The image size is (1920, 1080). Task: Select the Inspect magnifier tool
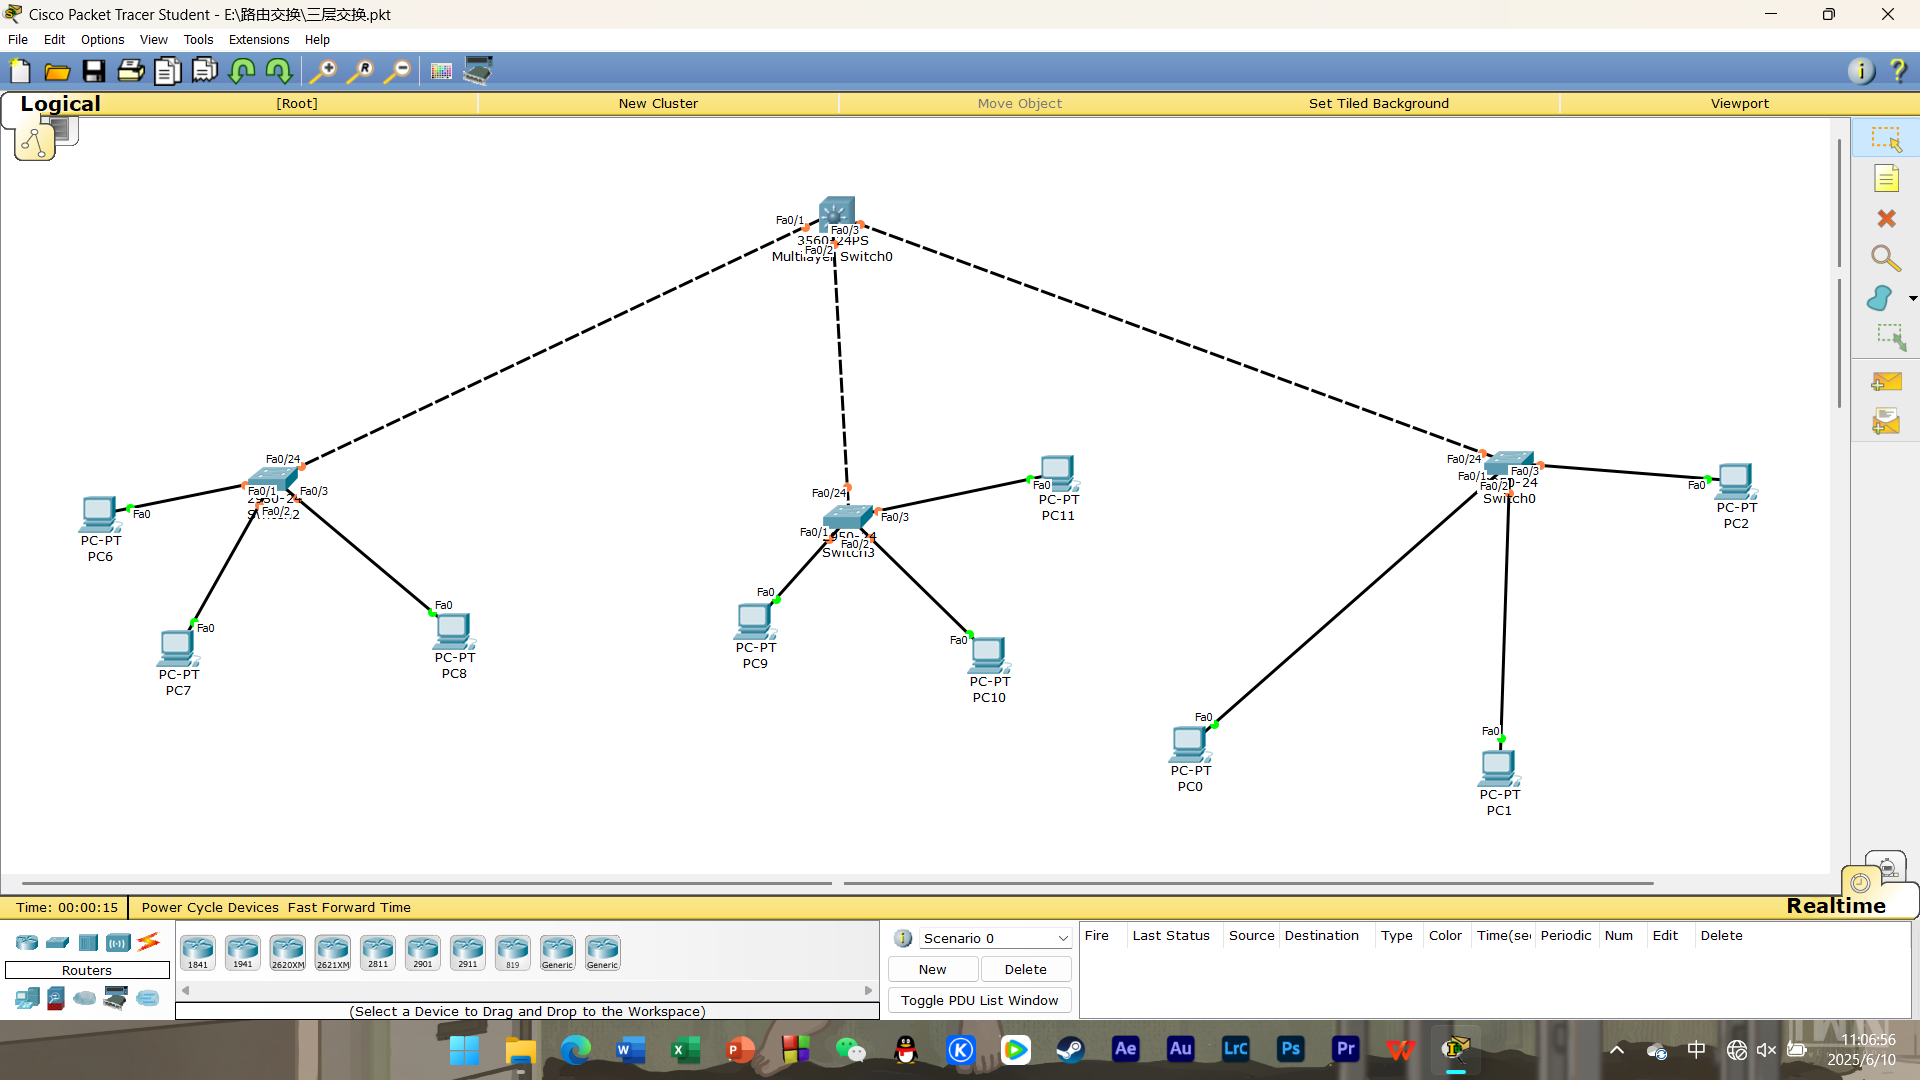pyautogui.click(x=1886, y=258)
